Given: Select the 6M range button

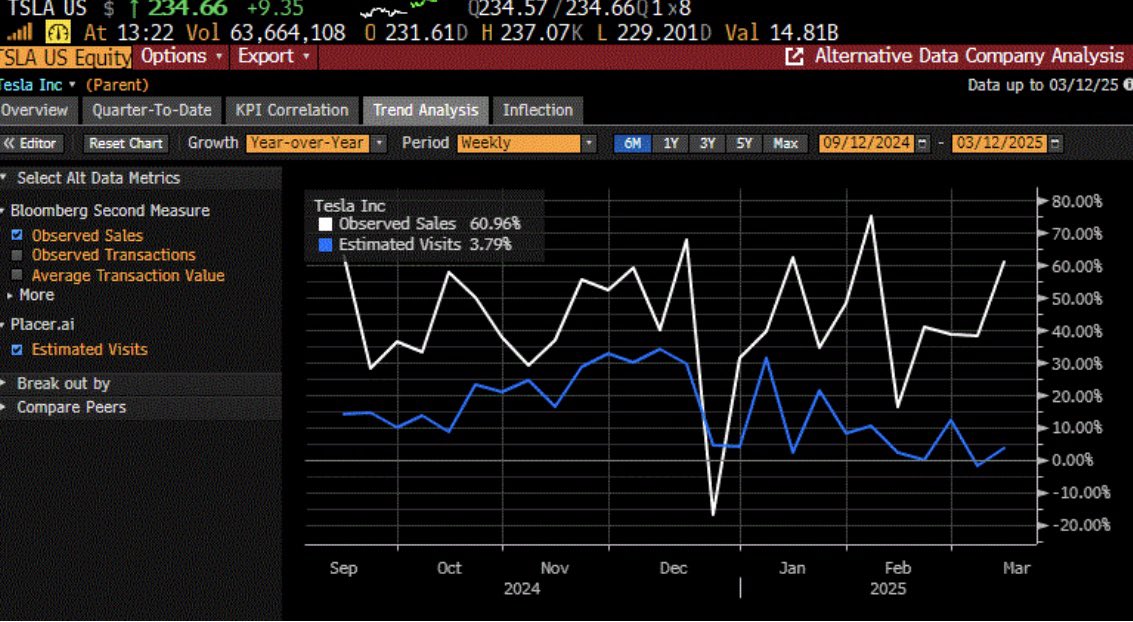Looking at the screenshot, I should [632, 144].
